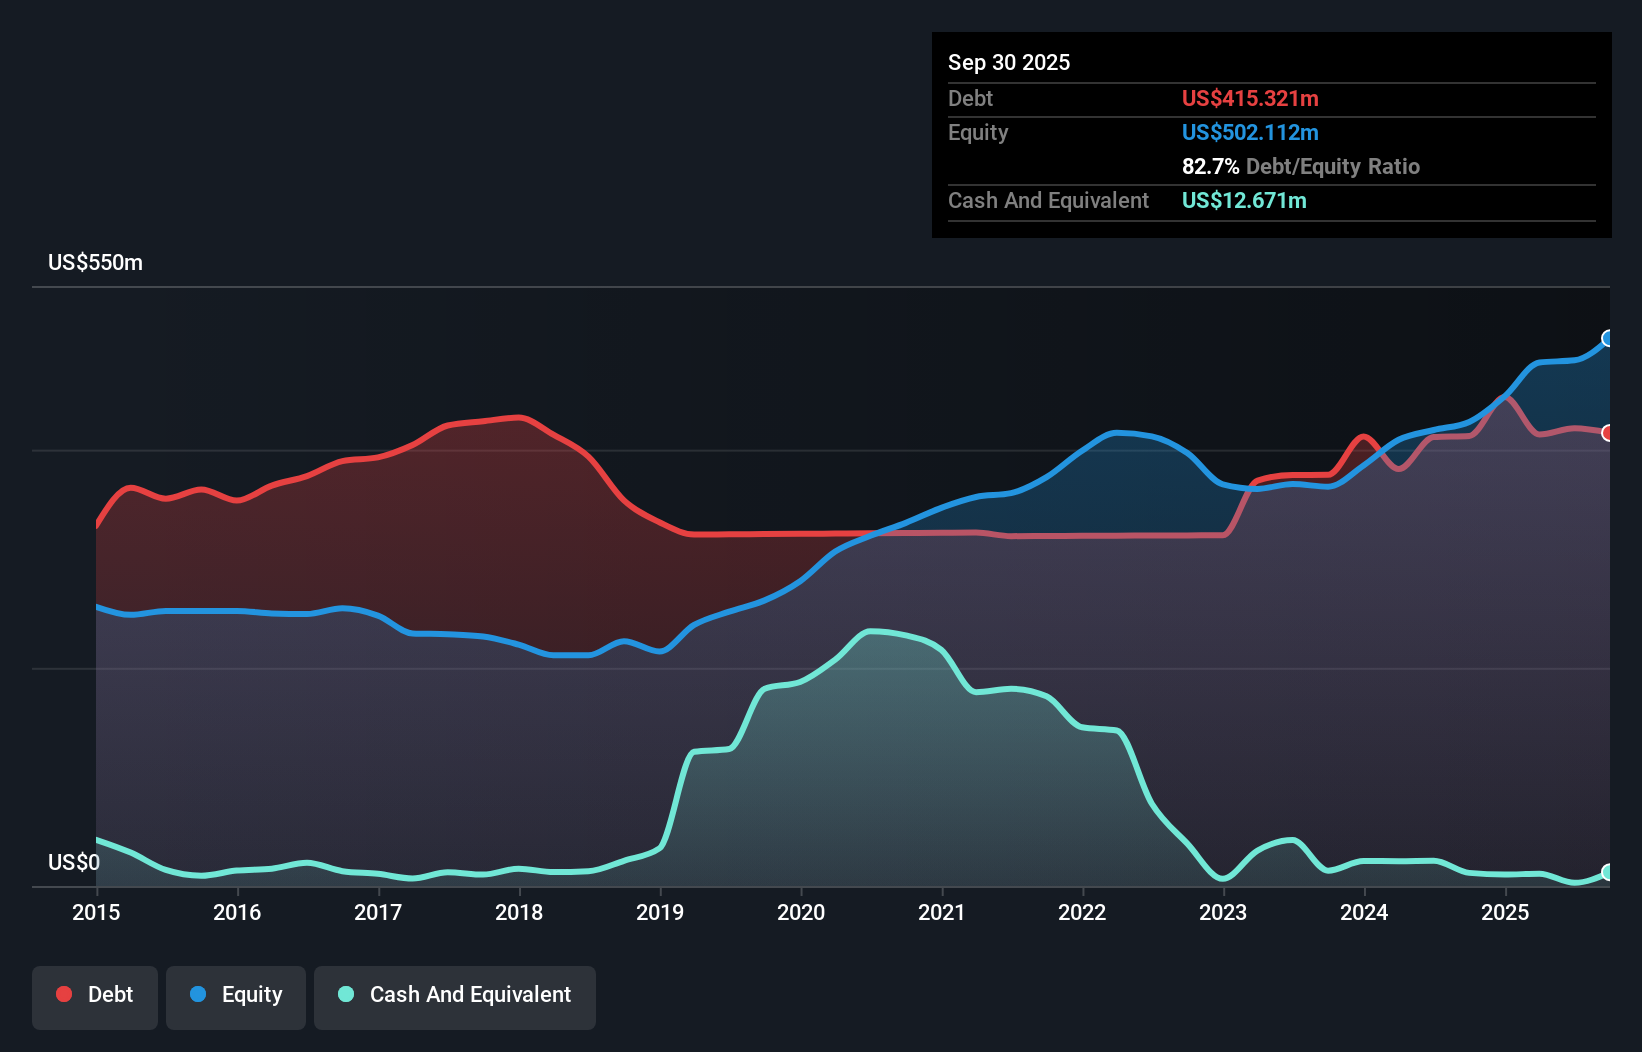Click the Debt endpoint marker on the chart

point(1608,433)
